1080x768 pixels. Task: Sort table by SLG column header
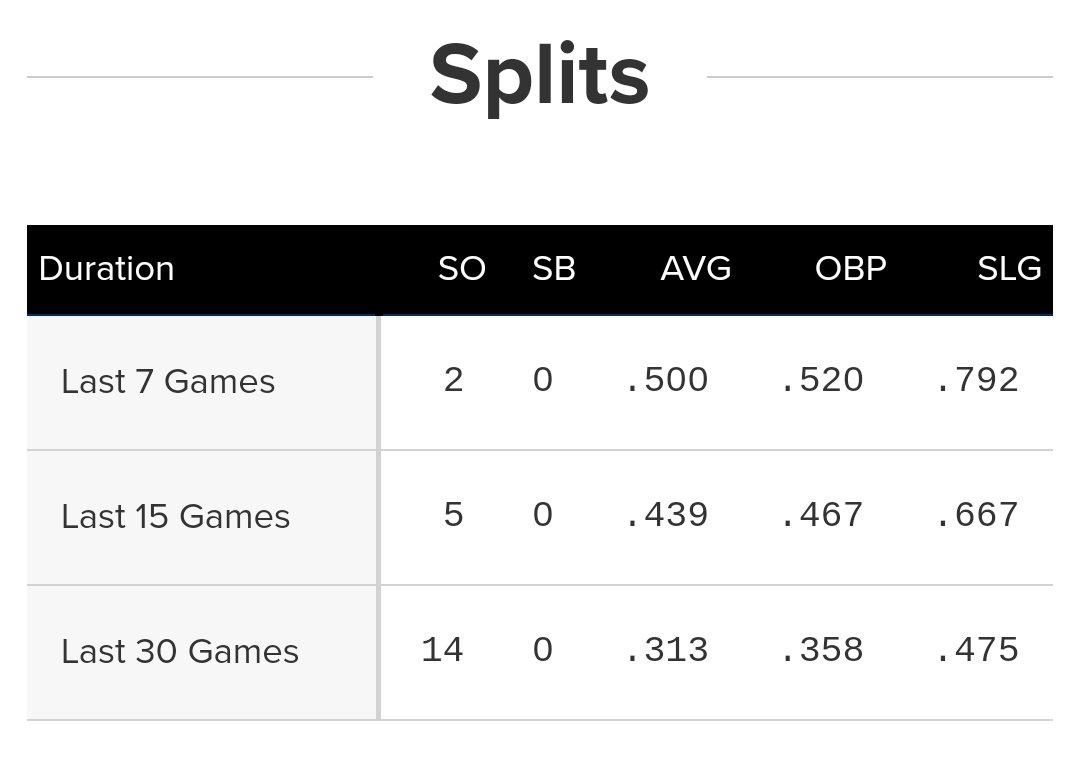tap(1009, 269)
